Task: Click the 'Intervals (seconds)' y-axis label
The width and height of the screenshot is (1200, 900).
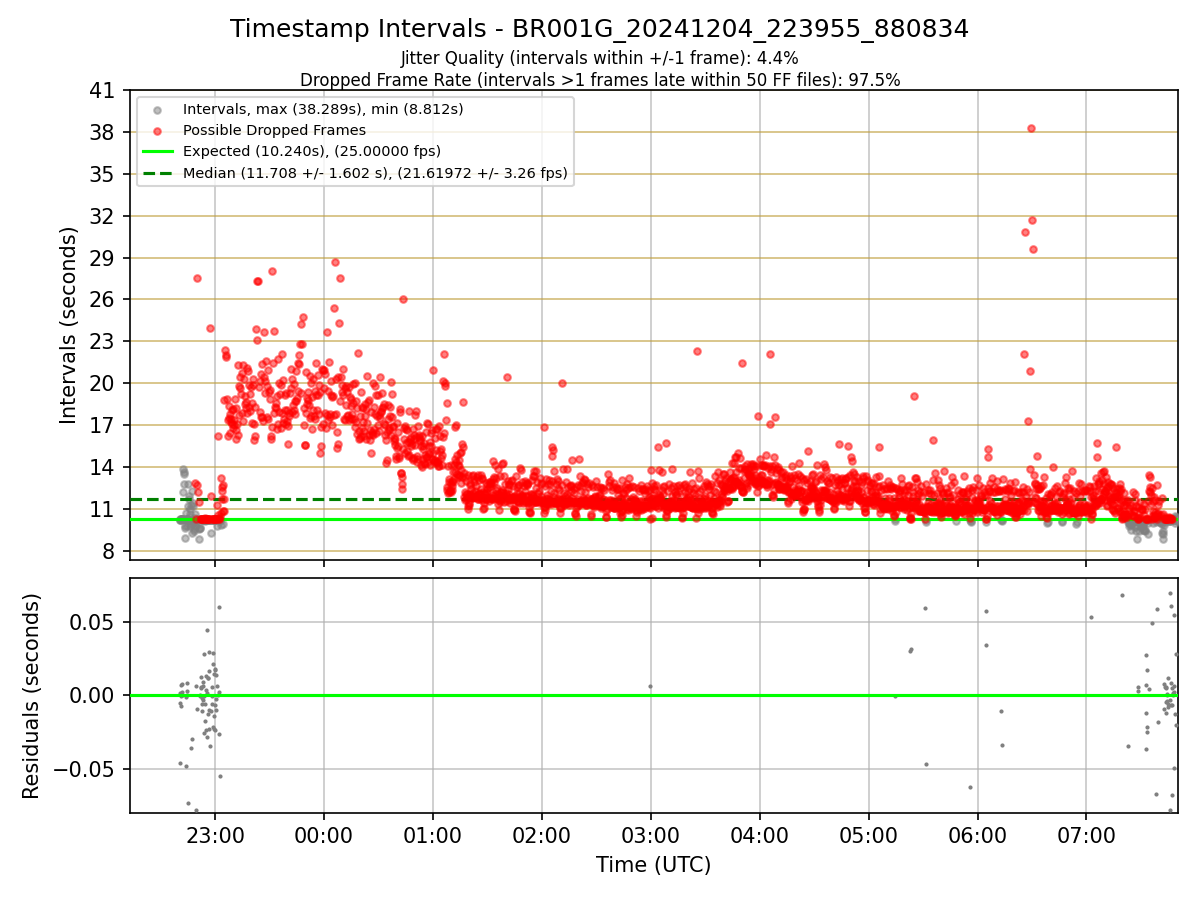Action: 68,324
